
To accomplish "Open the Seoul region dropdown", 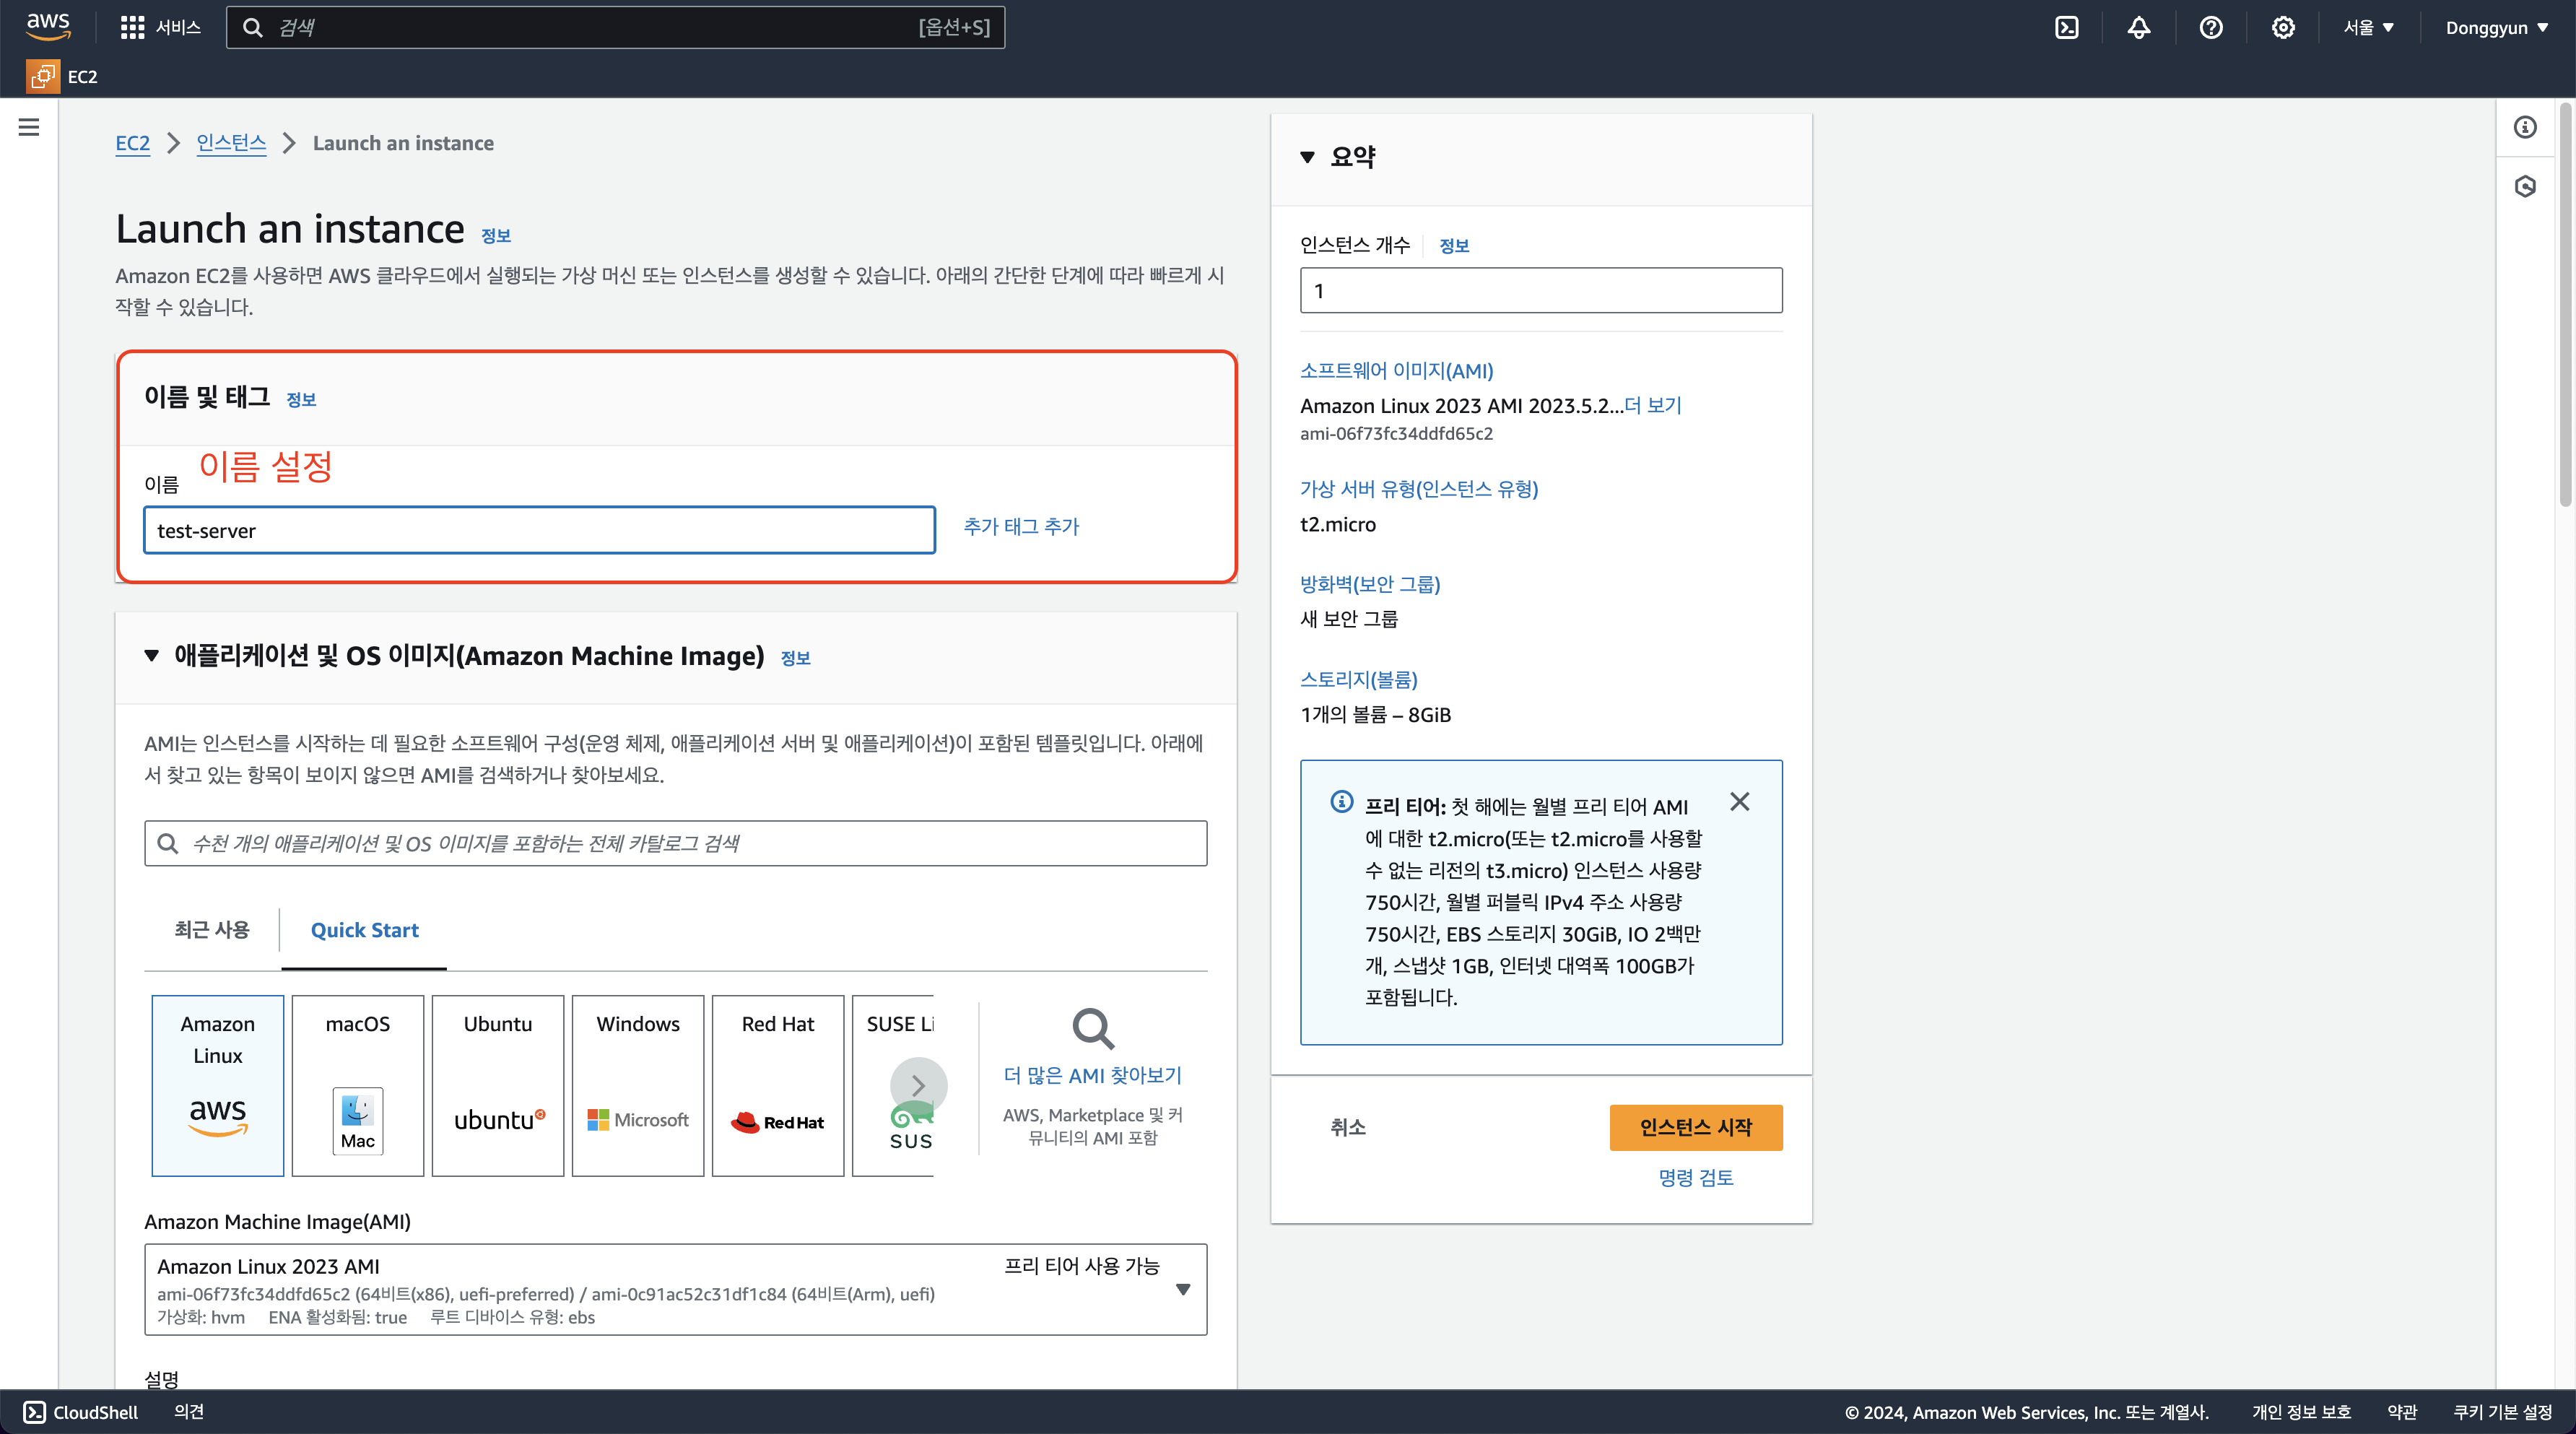I will 2367,27.
